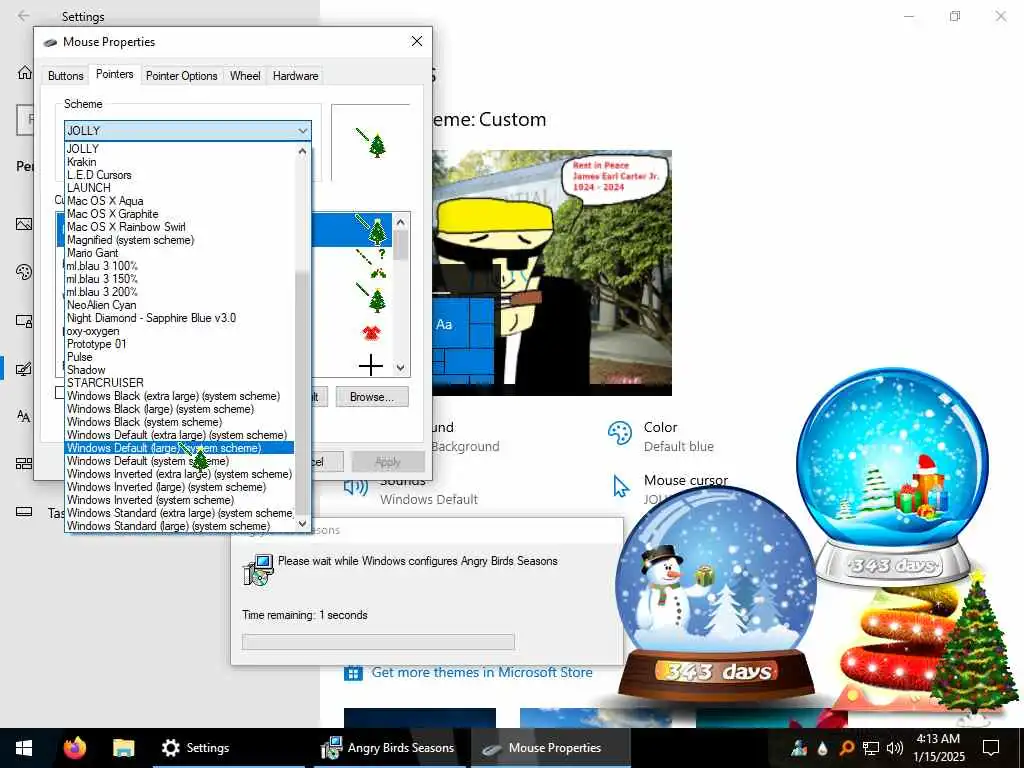
Task: Select the Help Select tree cursor with question mark
Action: [371, 263]
